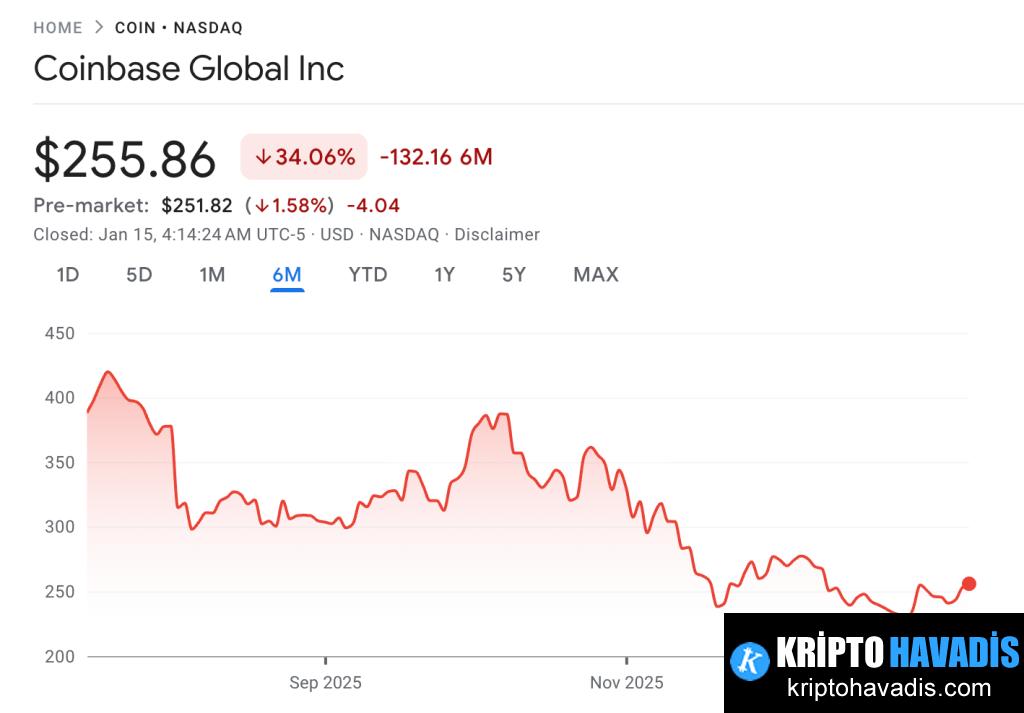
Task: Open the 1M performance view
Action: [212, 274]
